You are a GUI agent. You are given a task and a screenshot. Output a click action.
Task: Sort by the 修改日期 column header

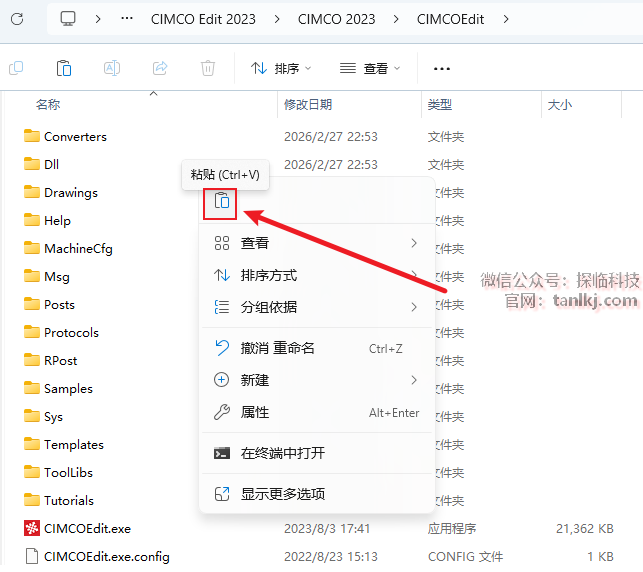pos(308,105)
